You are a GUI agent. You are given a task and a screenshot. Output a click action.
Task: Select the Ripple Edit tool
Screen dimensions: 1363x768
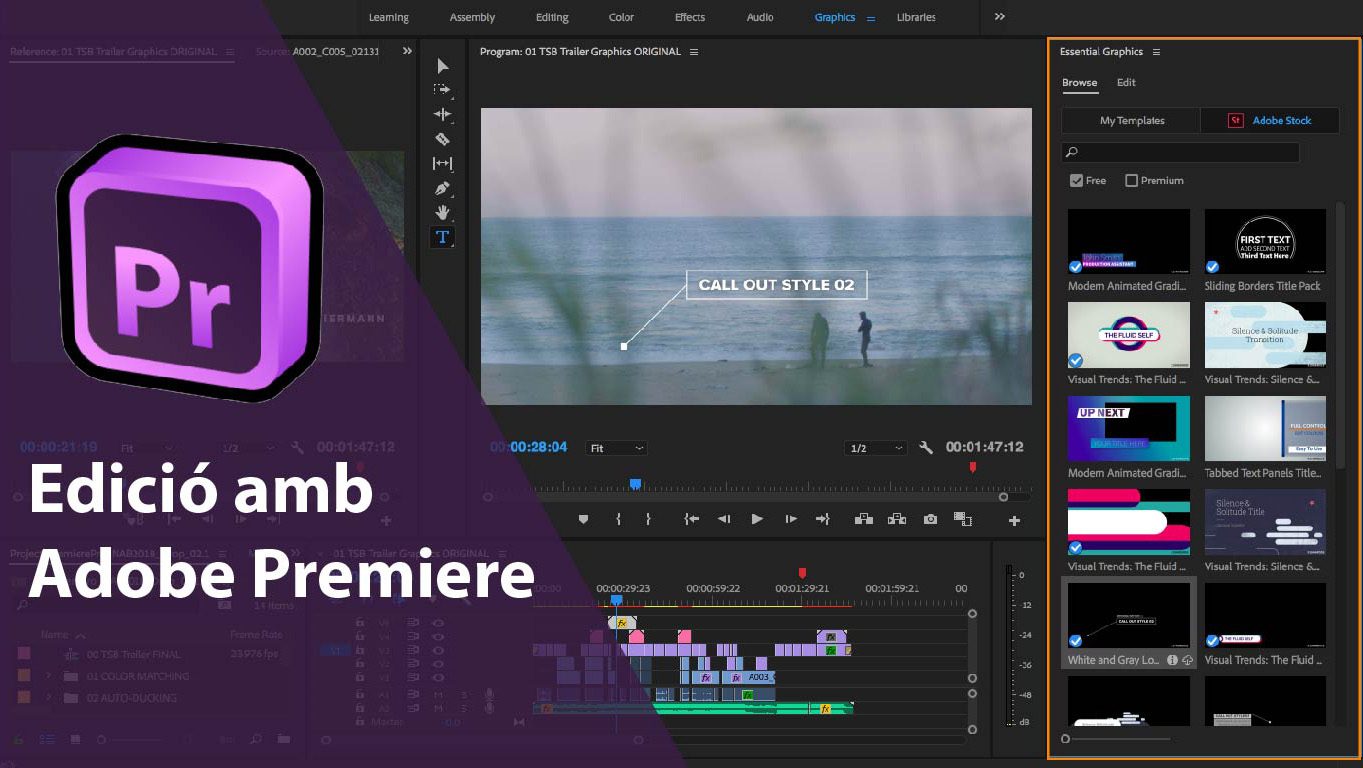tap(442, 114)
